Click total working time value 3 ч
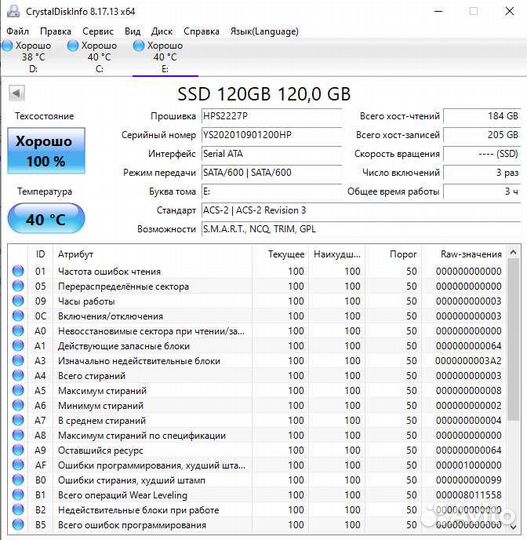527x540 pixels. pos(482,191)
